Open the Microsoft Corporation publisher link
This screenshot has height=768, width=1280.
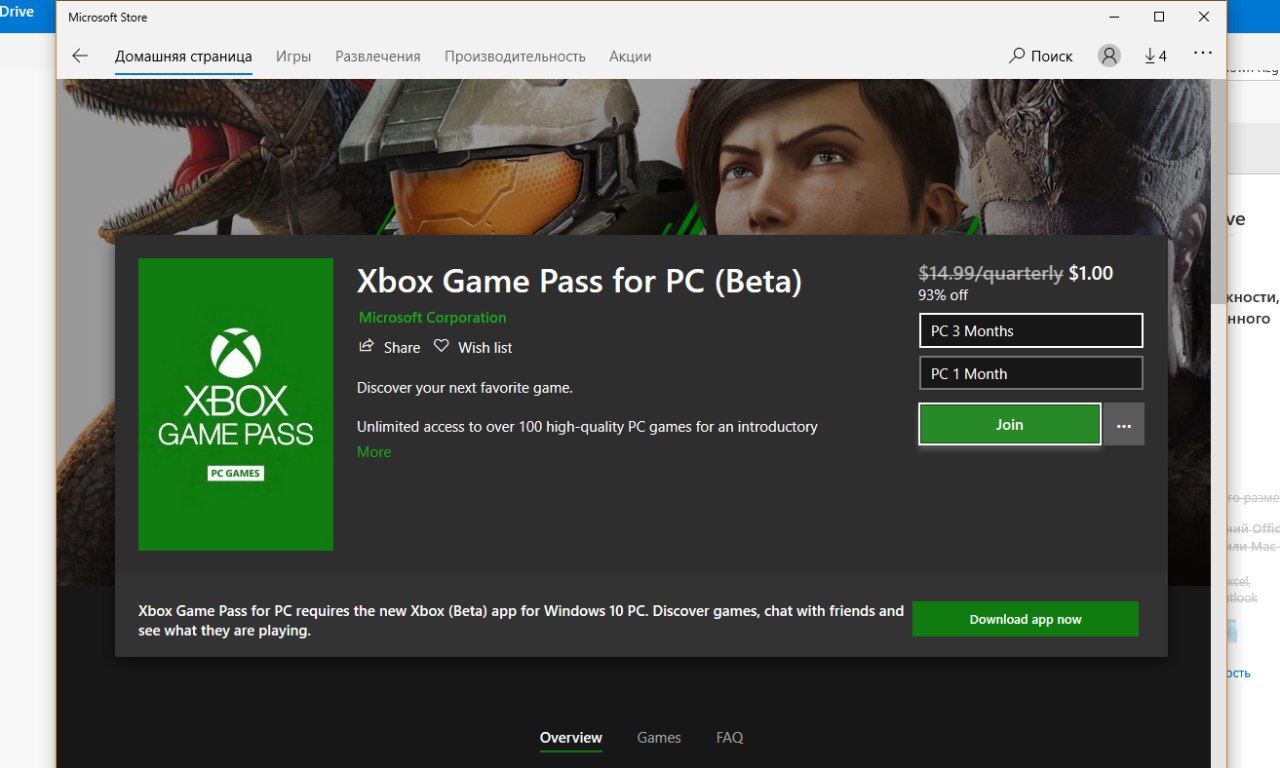(x=432, y=317)
